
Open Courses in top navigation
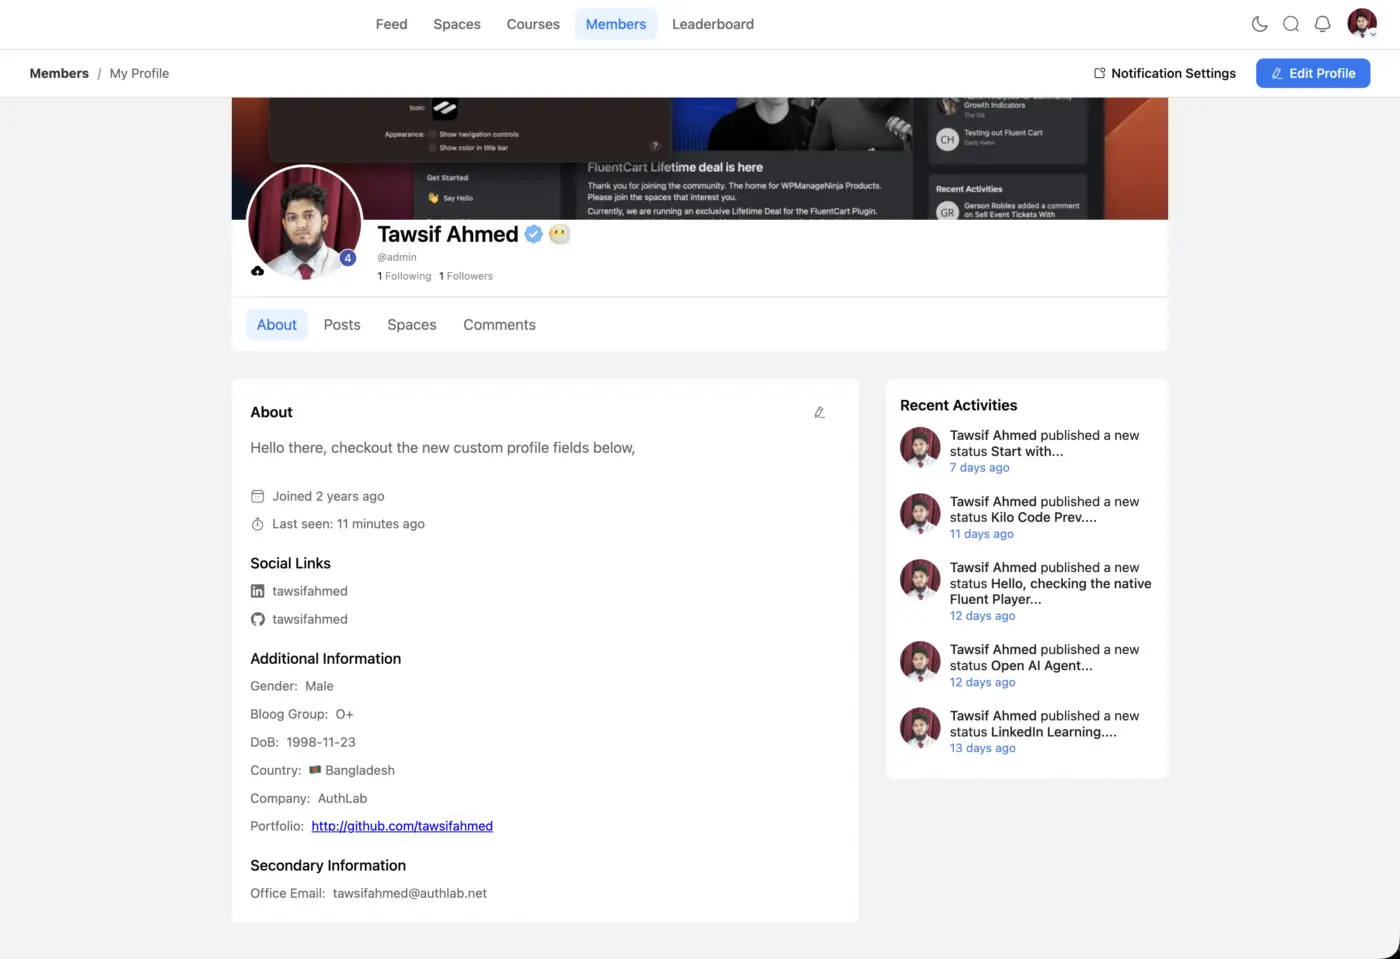[533, 24]
